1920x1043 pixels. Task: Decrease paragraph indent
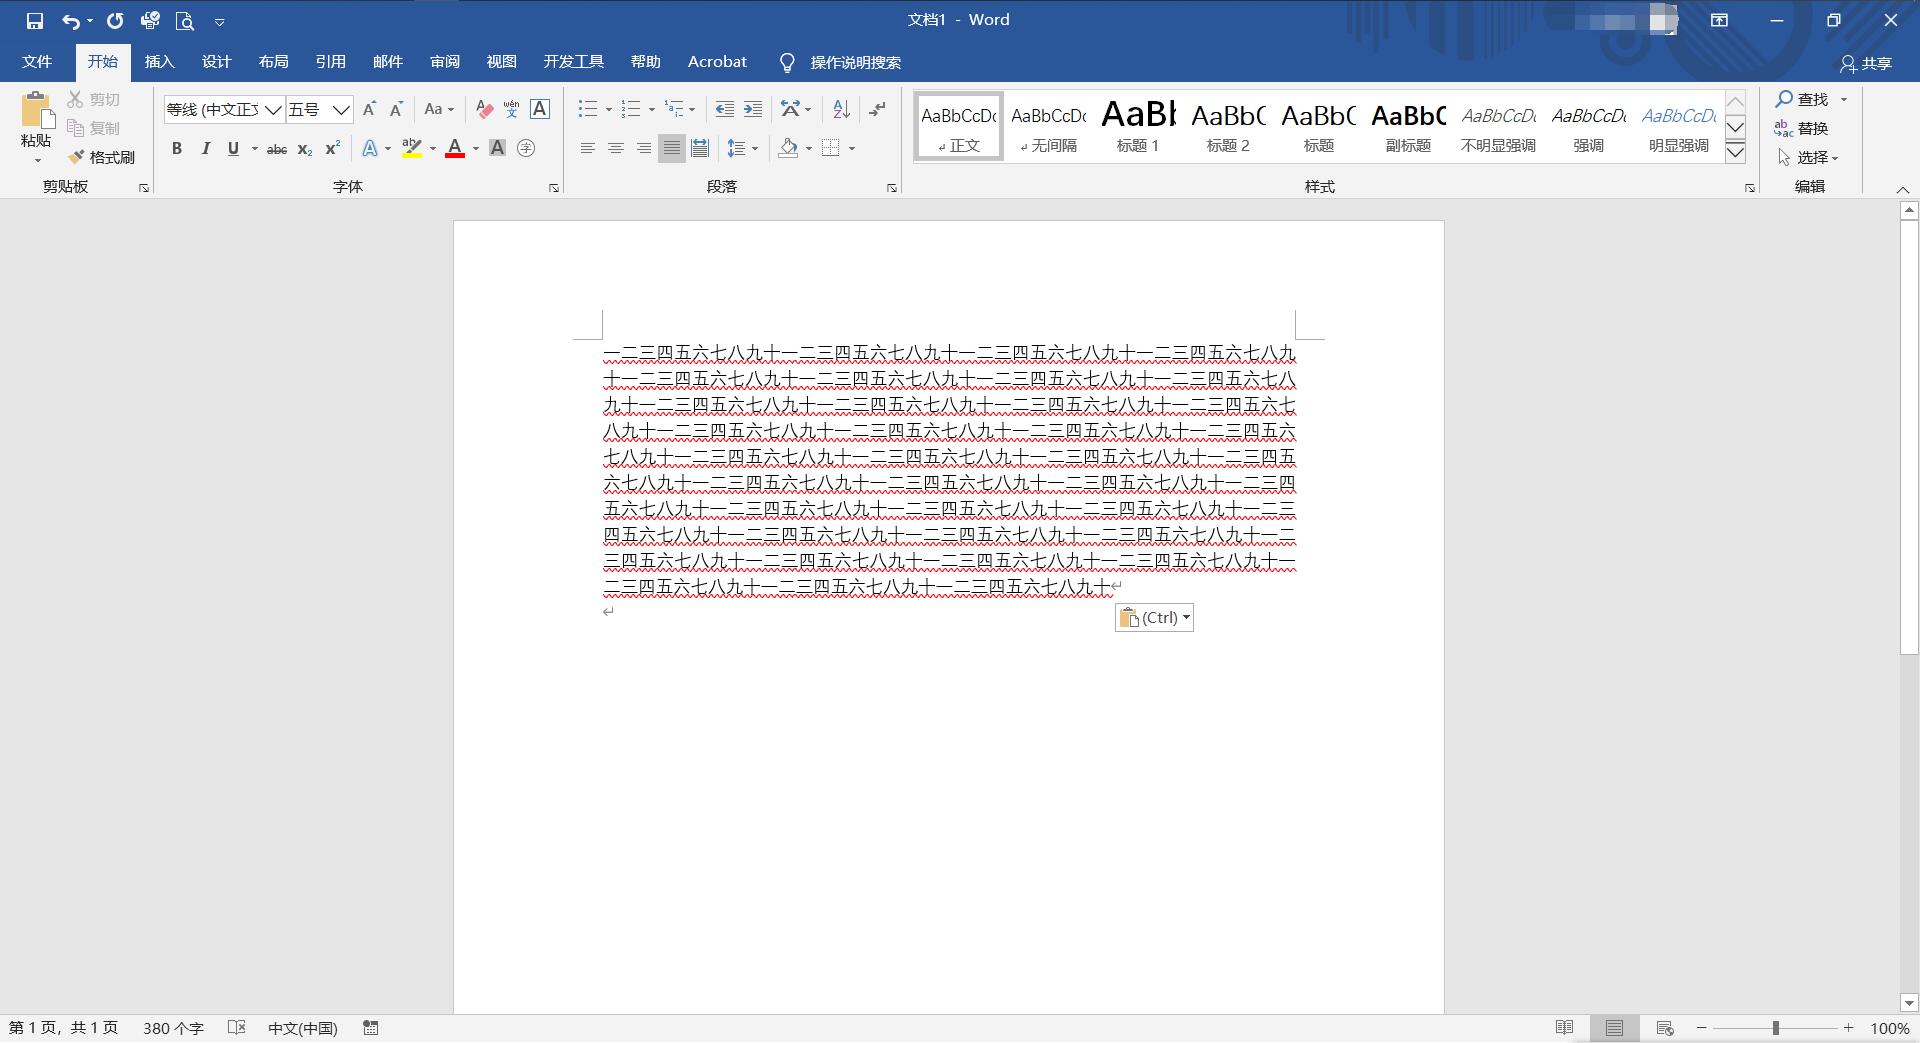click(x=725, y=109)
